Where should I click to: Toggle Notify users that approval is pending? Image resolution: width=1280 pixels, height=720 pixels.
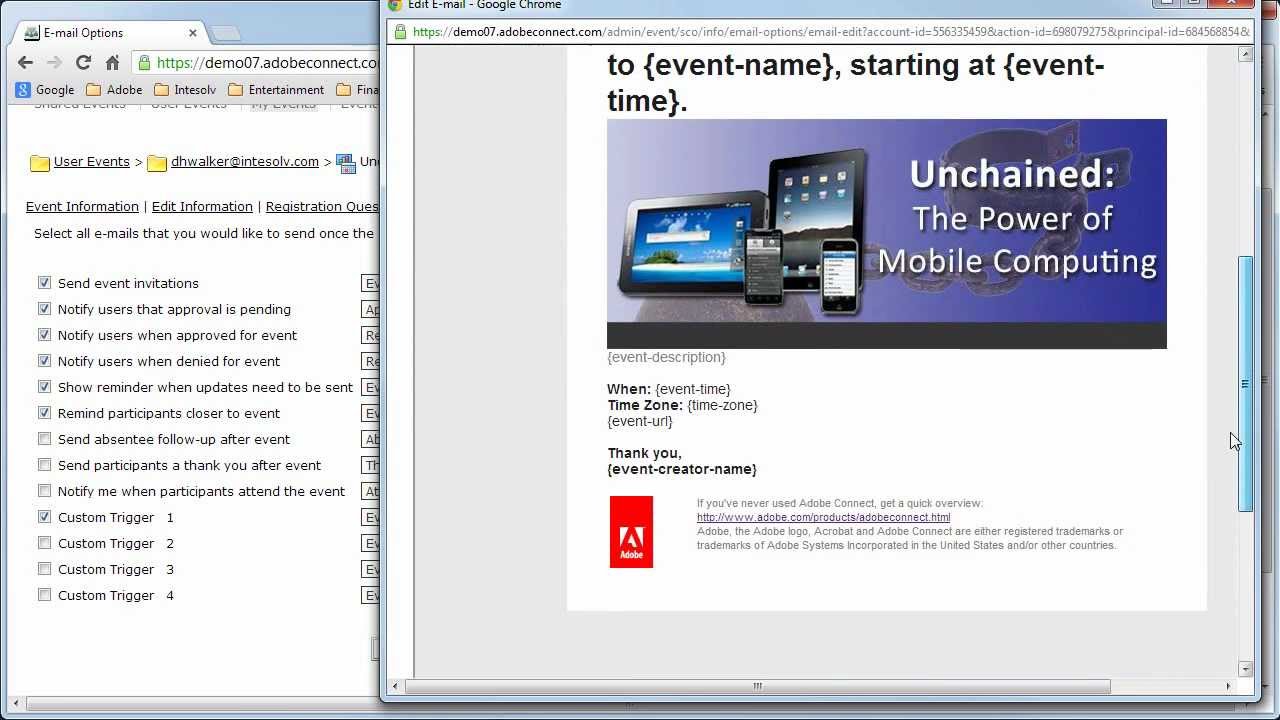click(44, 309)
